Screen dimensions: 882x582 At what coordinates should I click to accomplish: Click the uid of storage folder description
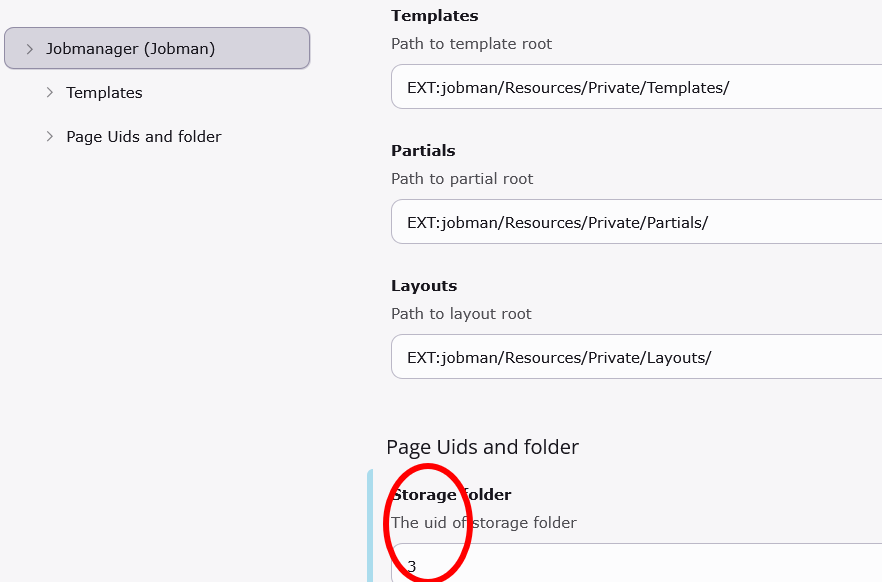click(x=484, y=522)
